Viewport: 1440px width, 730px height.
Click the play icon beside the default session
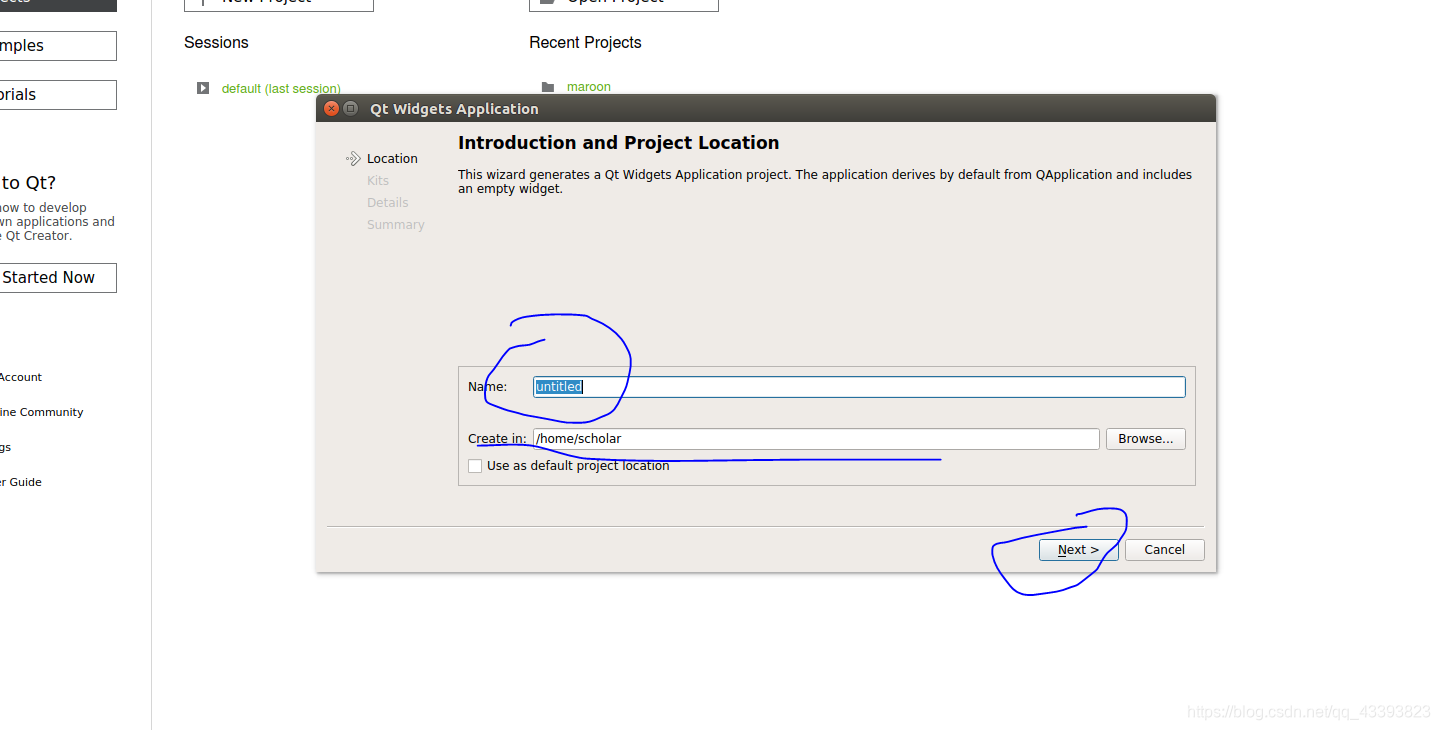point(203,88)
